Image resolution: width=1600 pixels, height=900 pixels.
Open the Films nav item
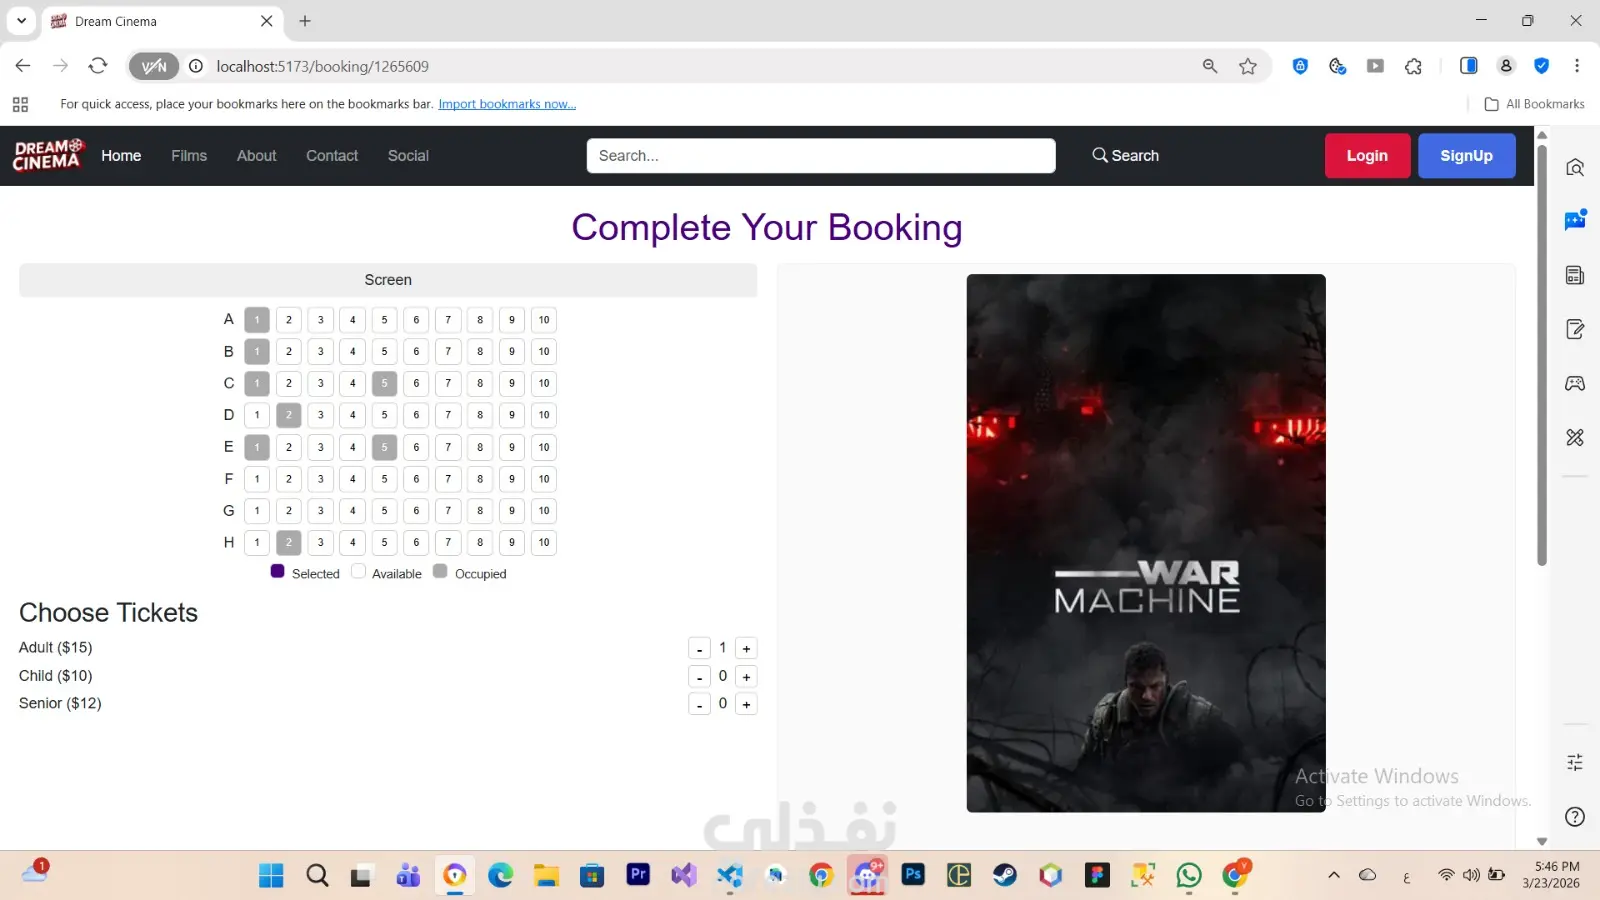[x=189, y=156]
